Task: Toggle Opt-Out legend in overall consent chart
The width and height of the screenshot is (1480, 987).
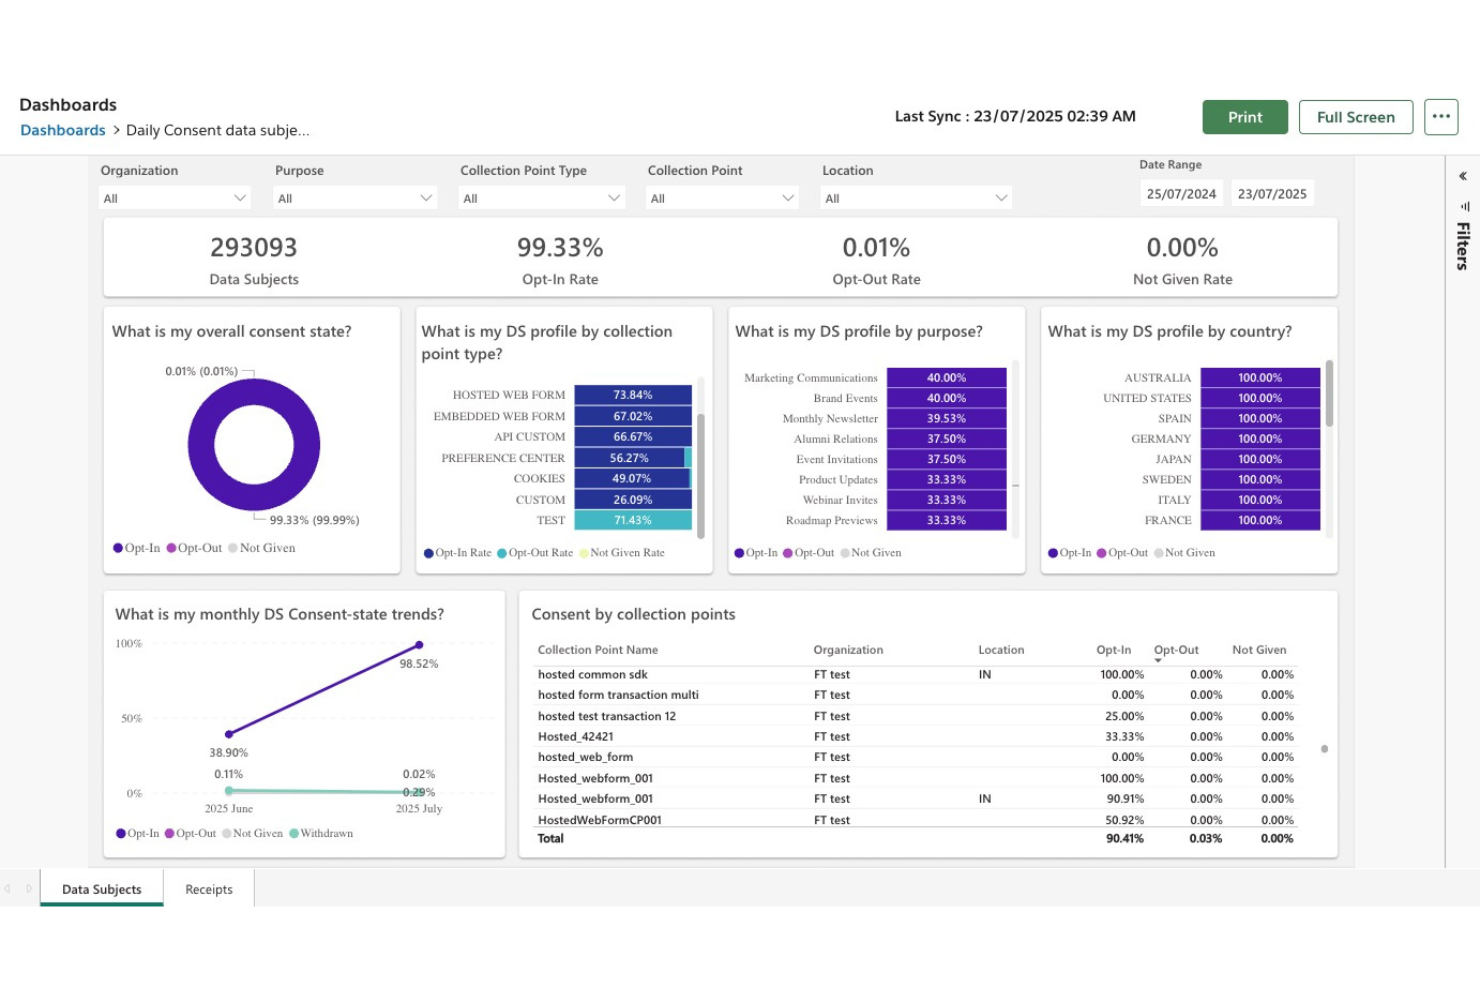Action: pos(194,548)
